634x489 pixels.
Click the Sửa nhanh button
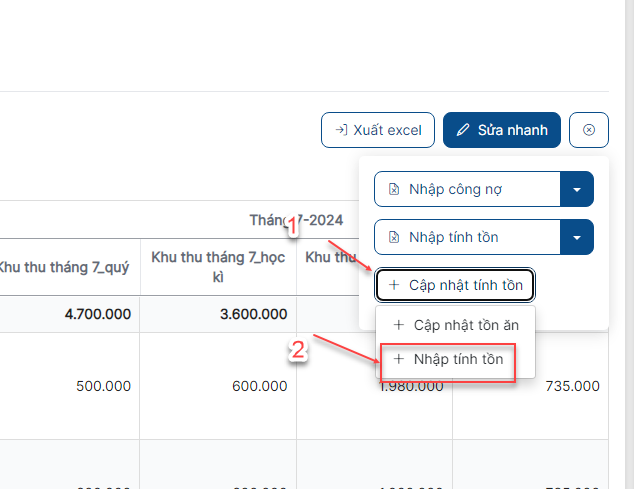point(502,130)
